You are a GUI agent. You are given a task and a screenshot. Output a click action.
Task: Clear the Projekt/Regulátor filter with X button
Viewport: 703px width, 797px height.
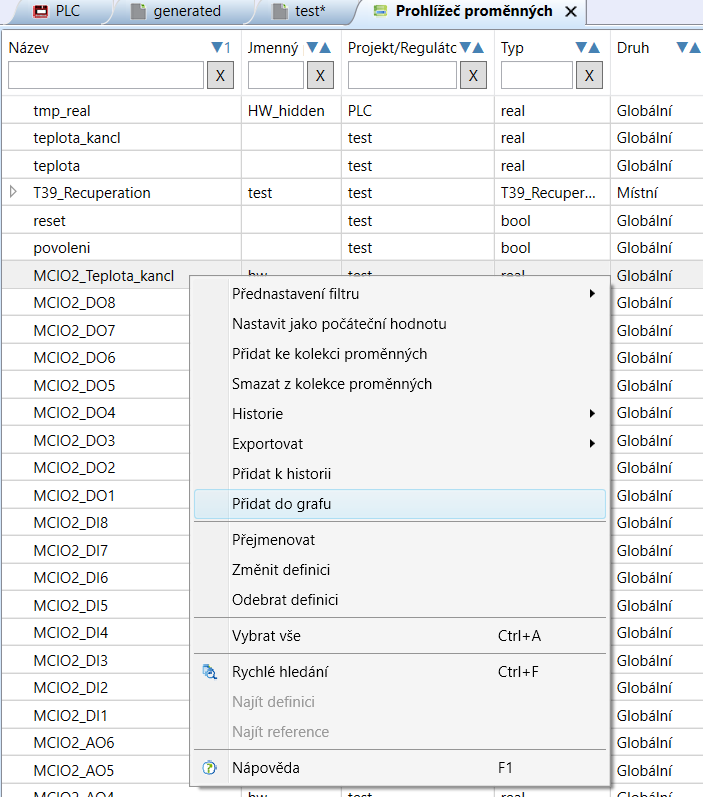coord(473,76)
